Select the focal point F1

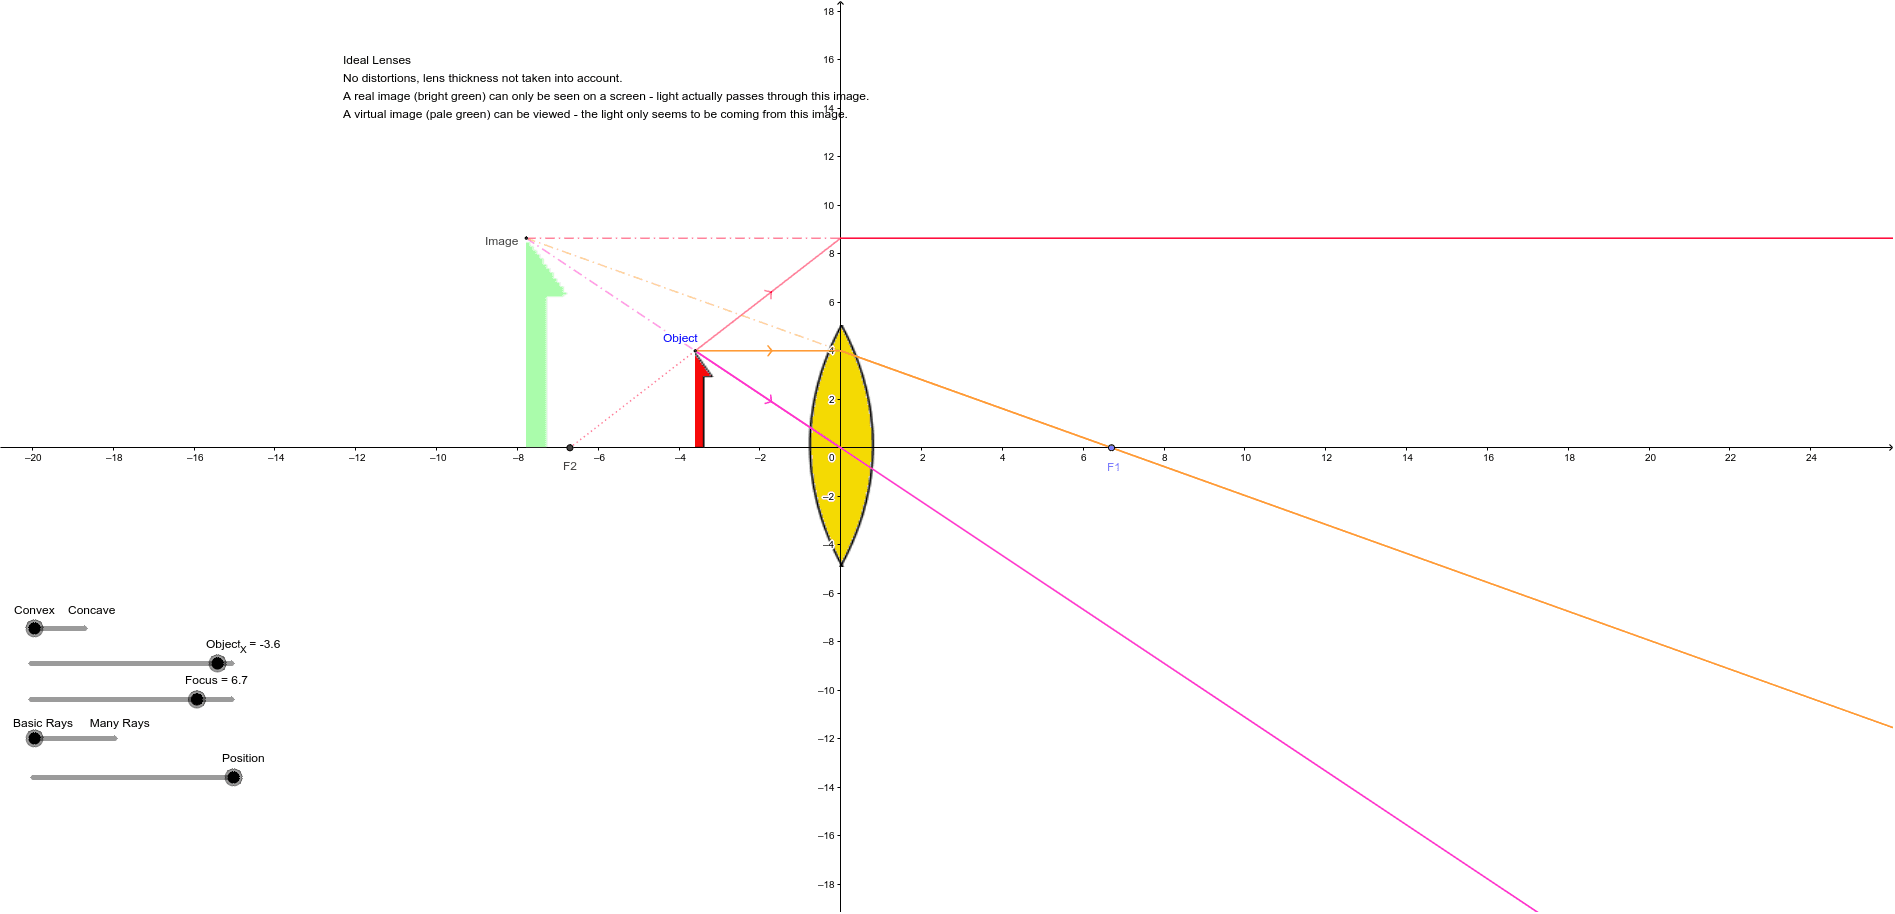click(1110, 447)
